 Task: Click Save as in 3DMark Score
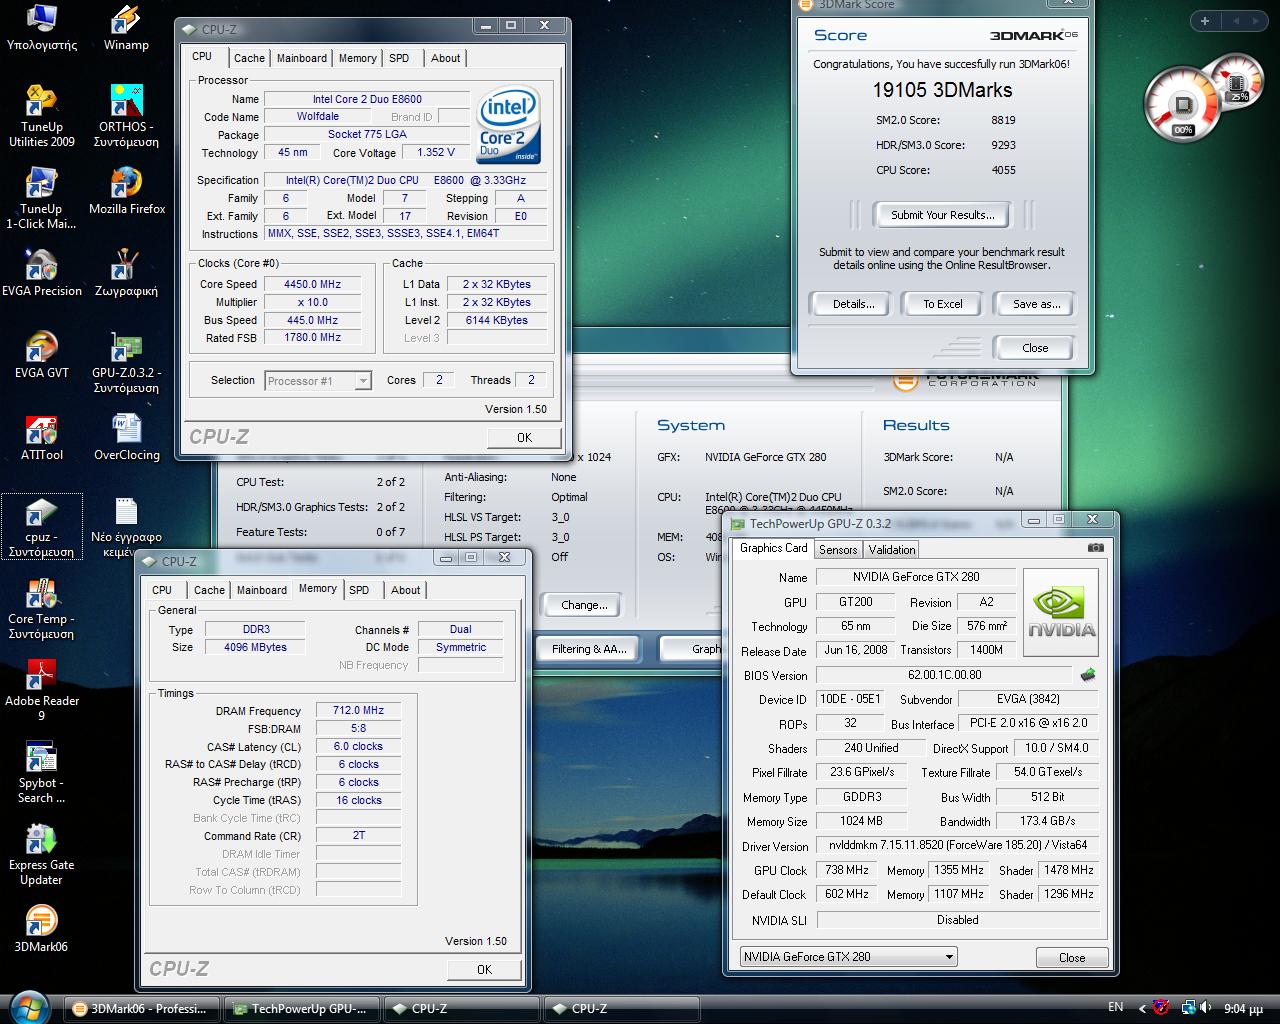click(1036, 304)
